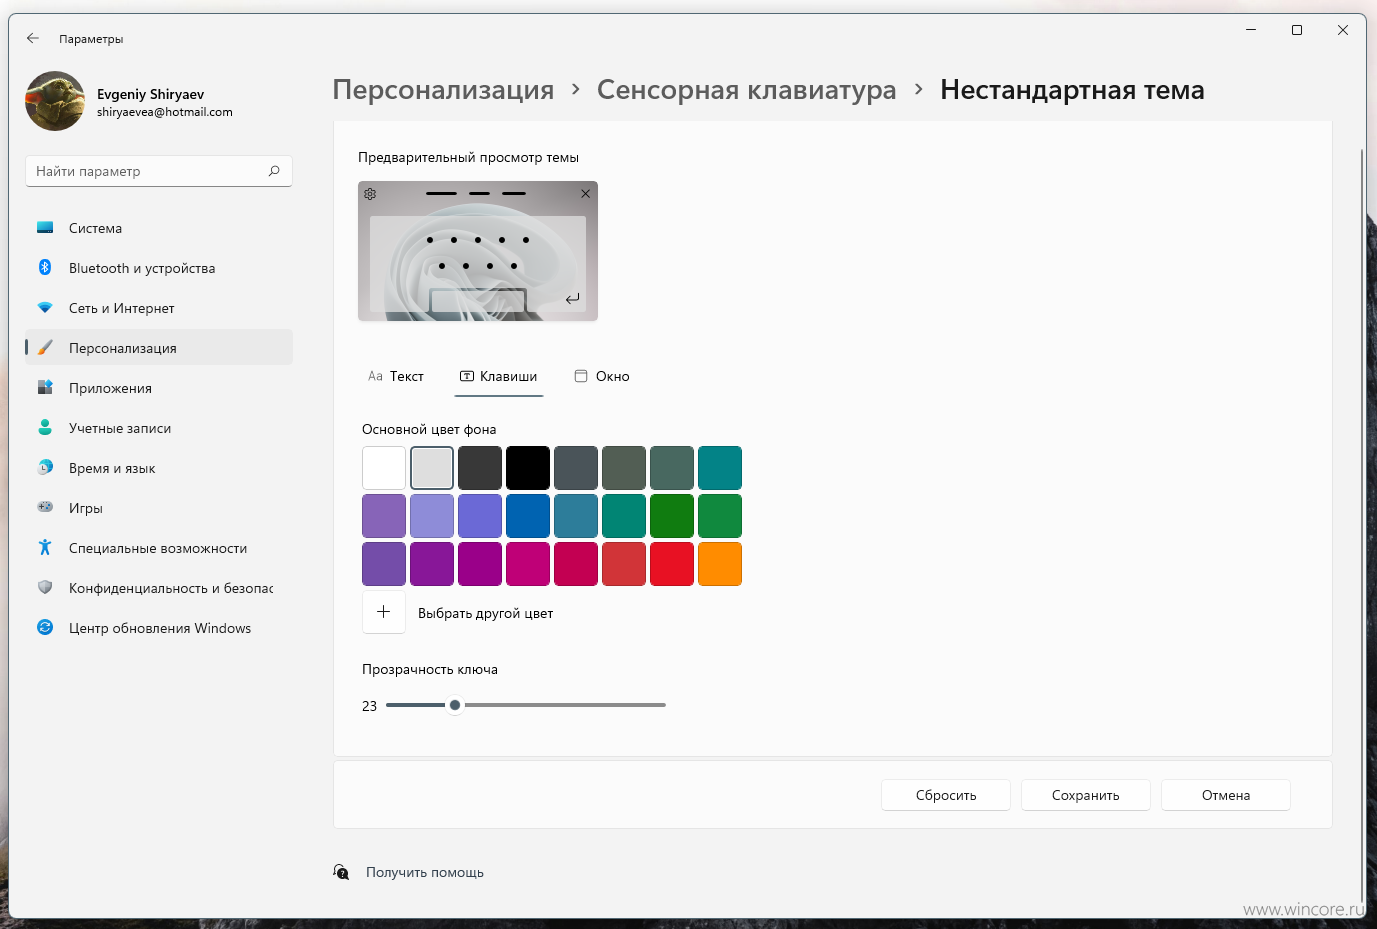The height and width of the screenshot is (929, 1377).
Task: Click the Сеть и Интернет wifi icon
Action: point(45,308)
